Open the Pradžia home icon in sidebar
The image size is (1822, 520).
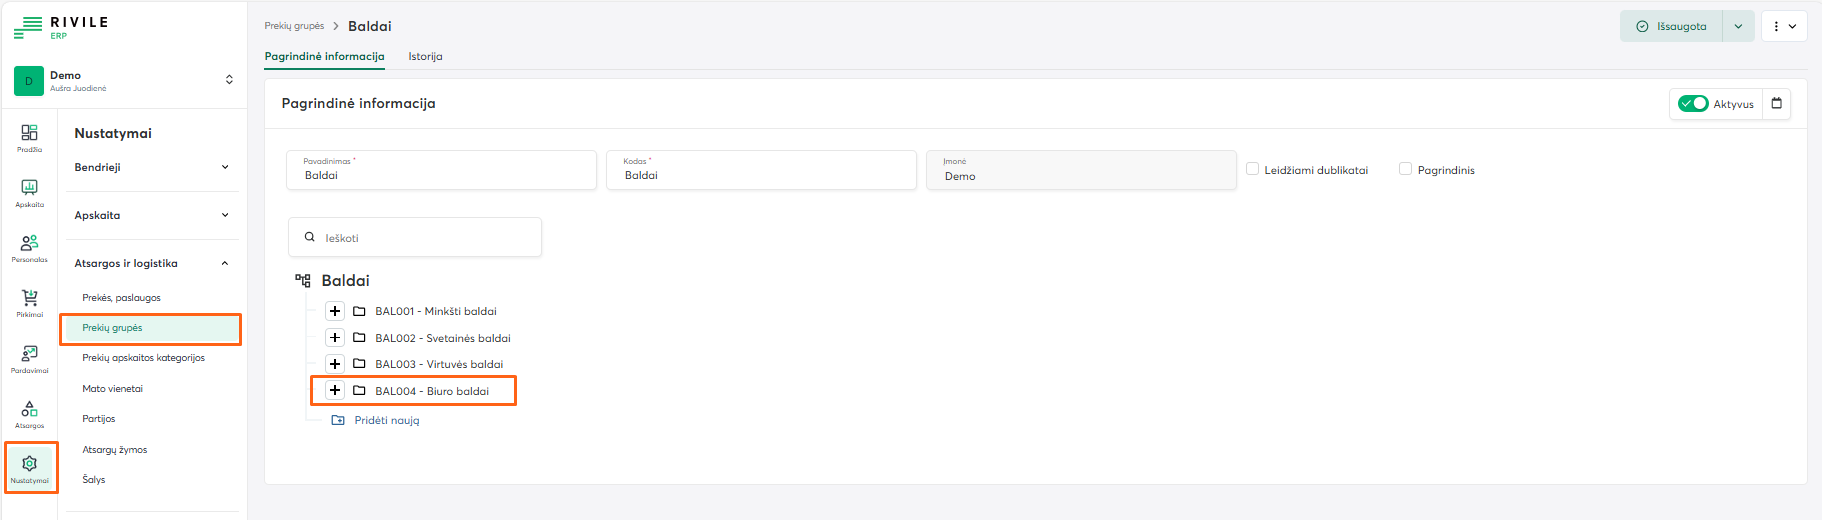(30, 136)
